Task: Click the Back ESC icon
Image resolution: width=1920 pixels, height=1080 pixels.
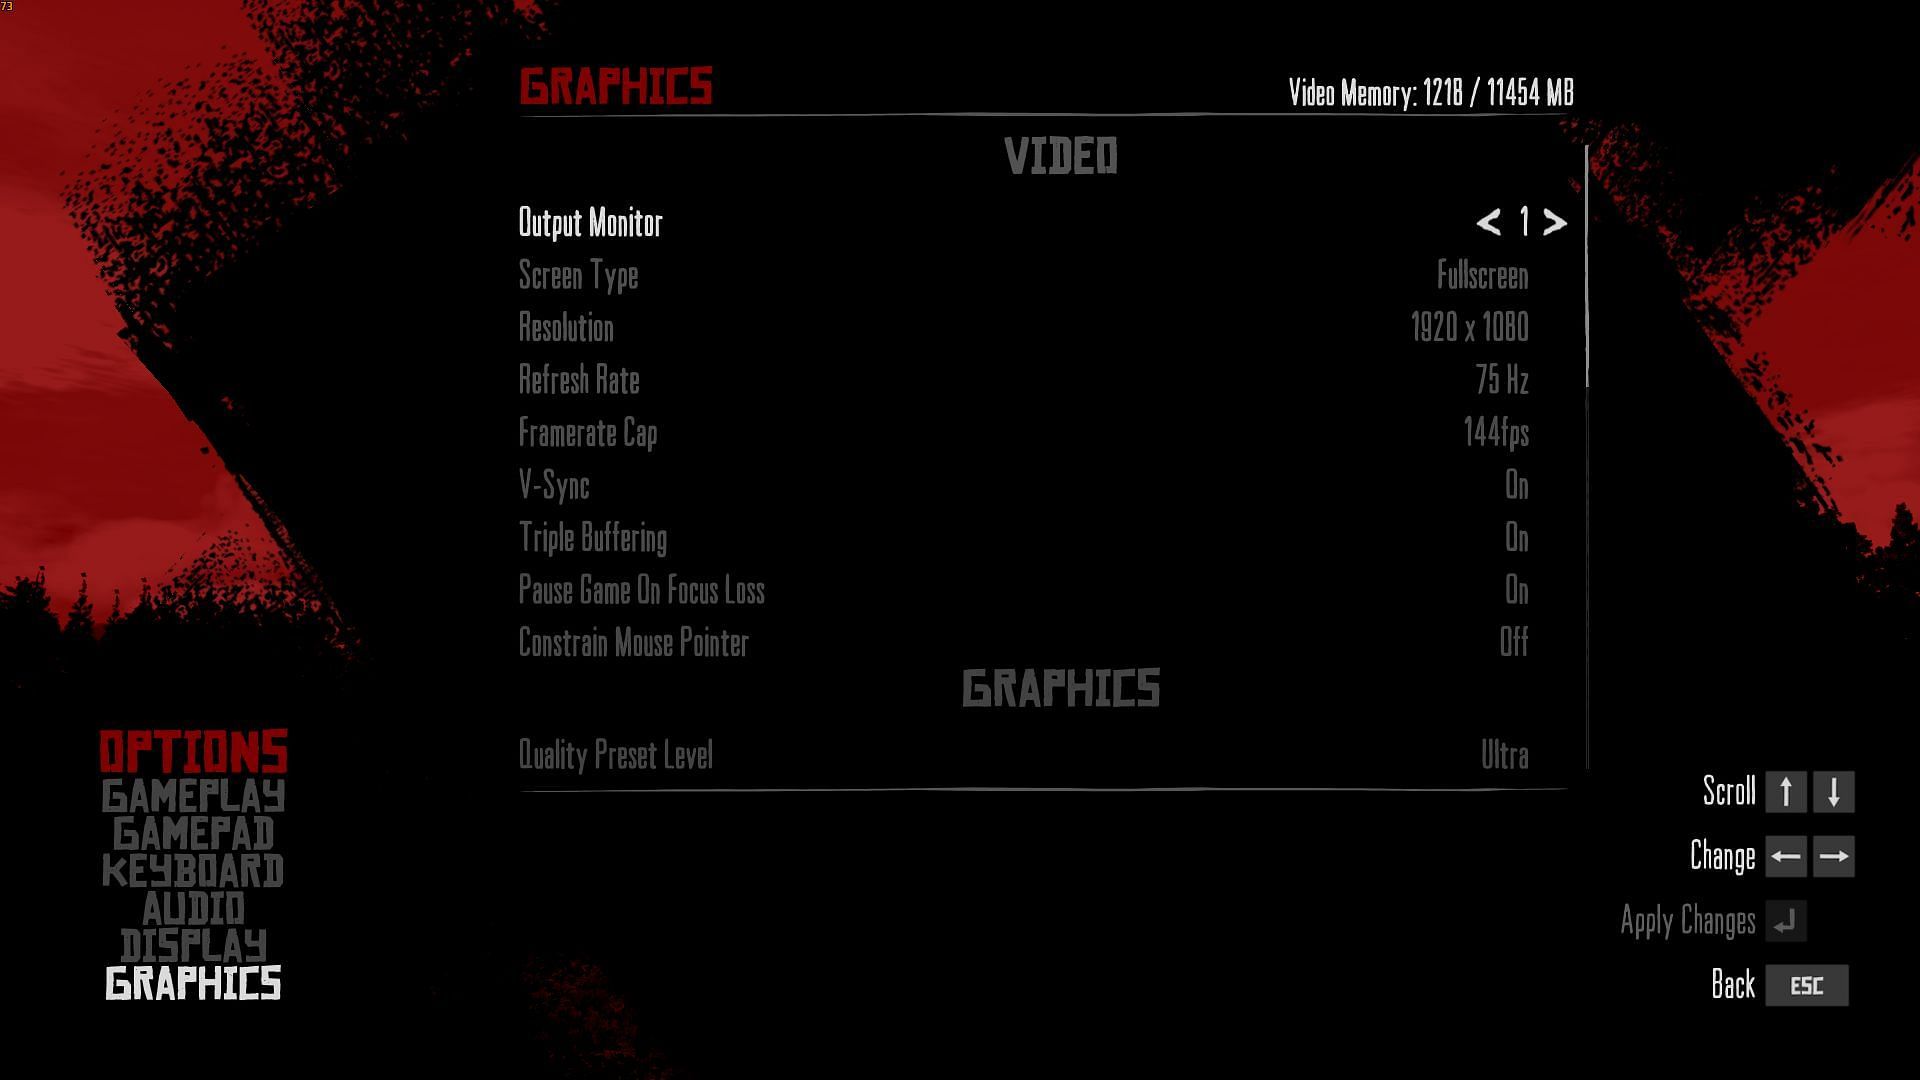Action: (1807, 985)
